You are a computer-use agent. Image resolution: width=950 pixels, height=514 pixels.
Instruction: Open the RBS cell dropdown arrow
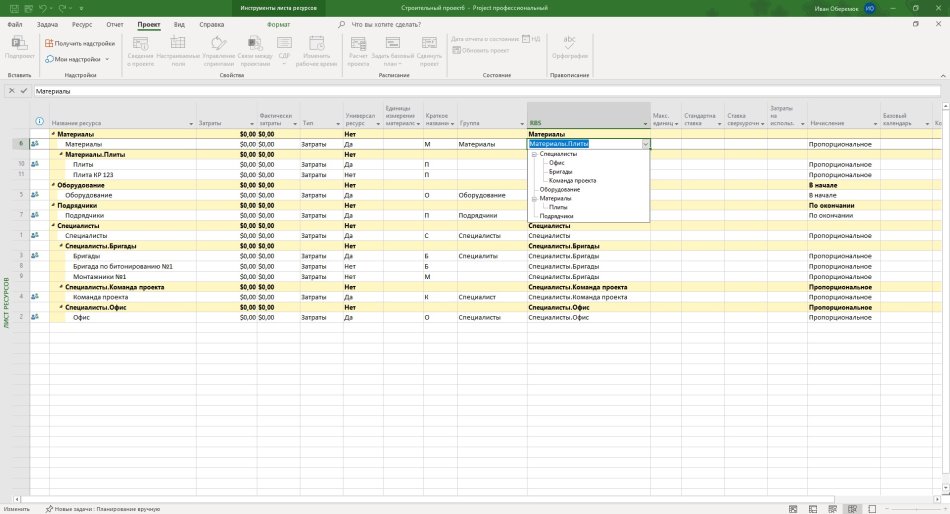645,144
